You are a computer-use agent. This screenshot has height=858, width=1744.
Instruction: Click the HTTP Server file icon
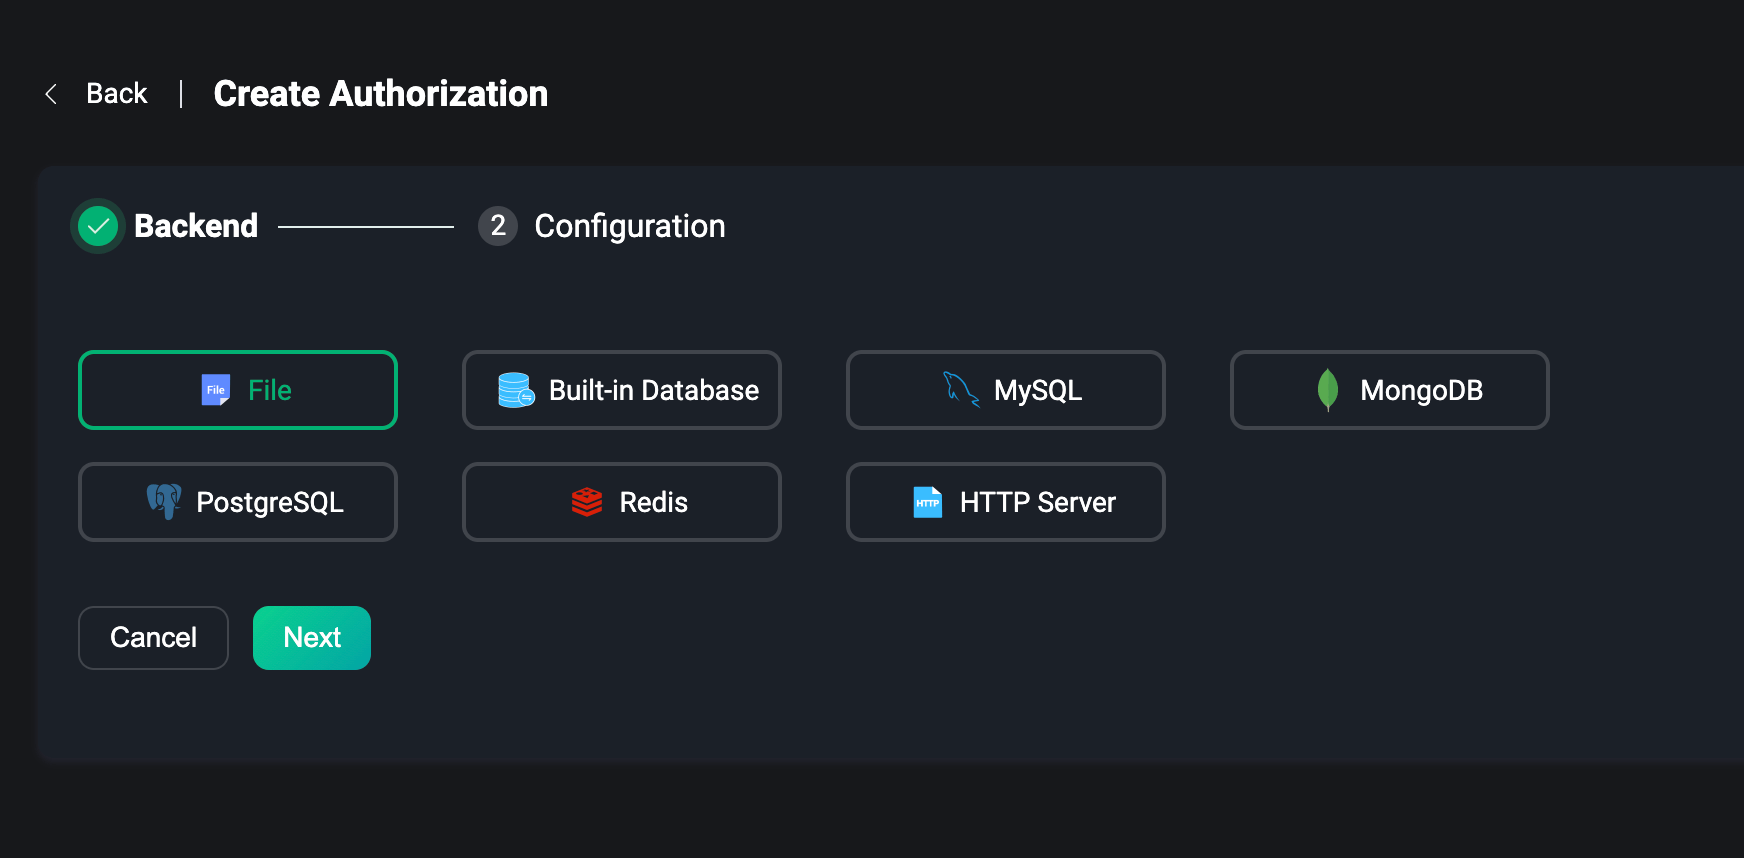click(927, 502)
